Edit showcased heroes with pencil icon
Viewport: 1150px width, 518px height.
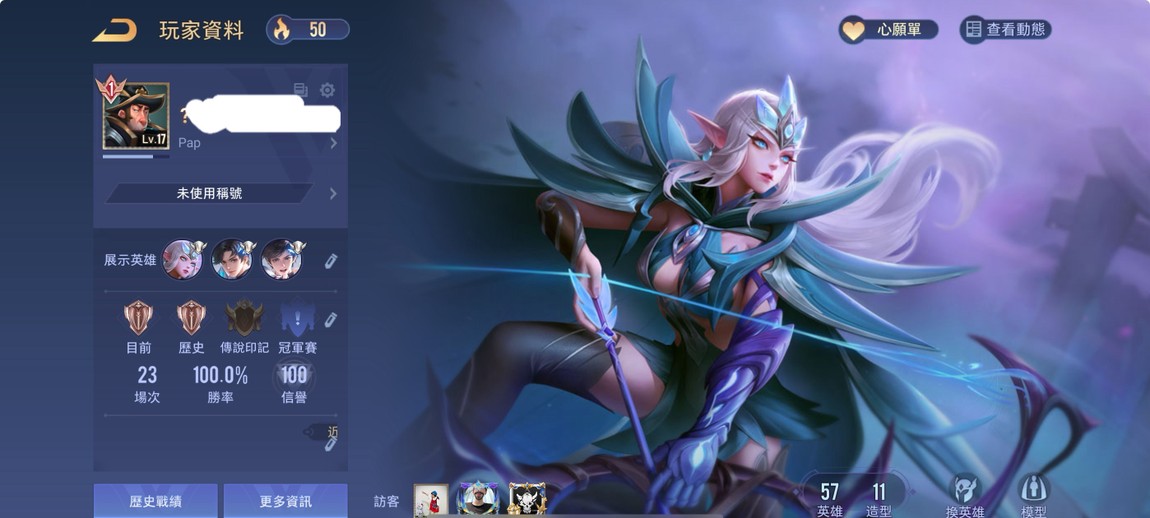[331, 260]
